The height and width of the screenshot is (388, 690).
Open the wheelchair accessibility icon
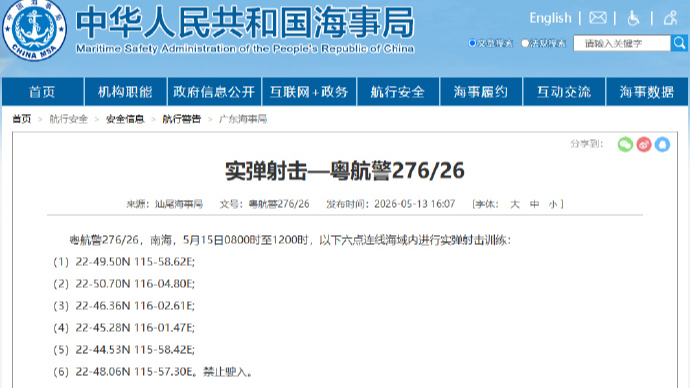633,18
